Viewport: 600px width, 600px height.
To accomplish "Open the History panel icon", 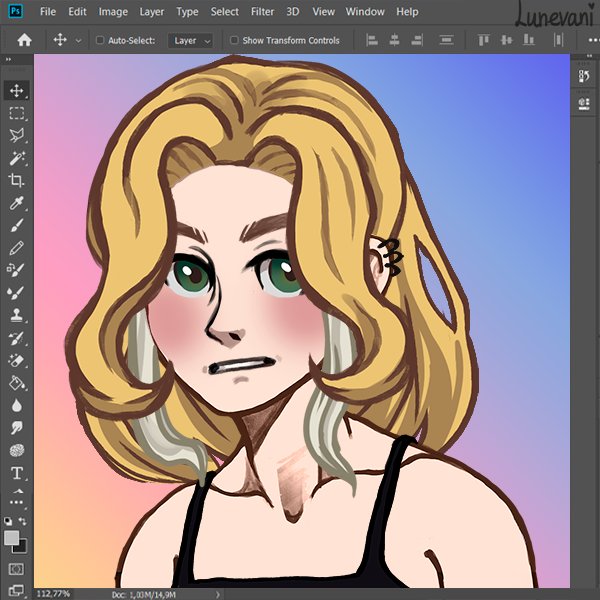I will tap(584, 76).
